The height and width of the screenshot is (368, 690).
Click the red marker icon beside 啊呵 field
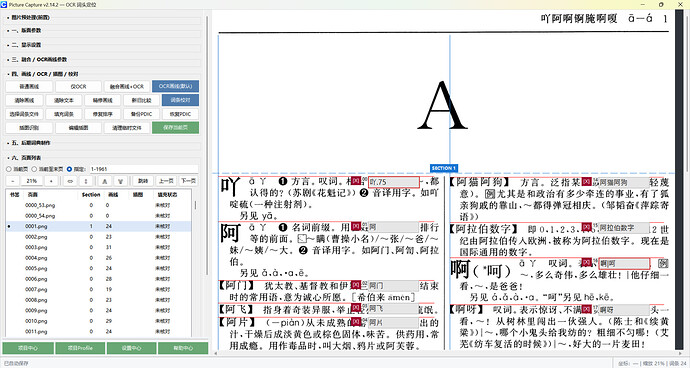coord(587,262)
